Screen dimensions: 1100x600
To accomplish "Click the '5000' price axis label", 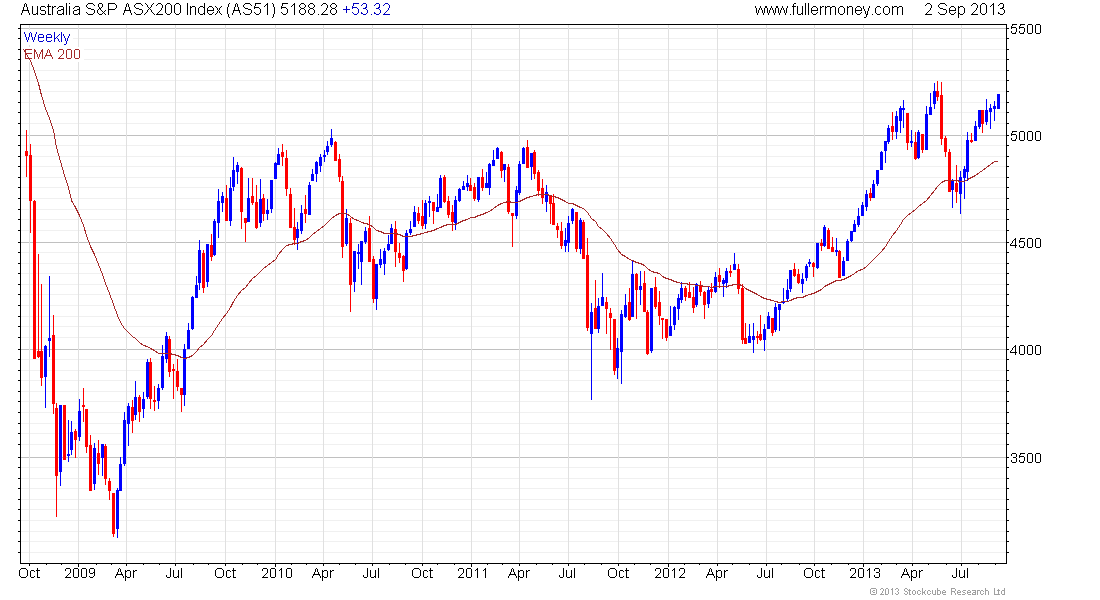I will coord(1026,136).
